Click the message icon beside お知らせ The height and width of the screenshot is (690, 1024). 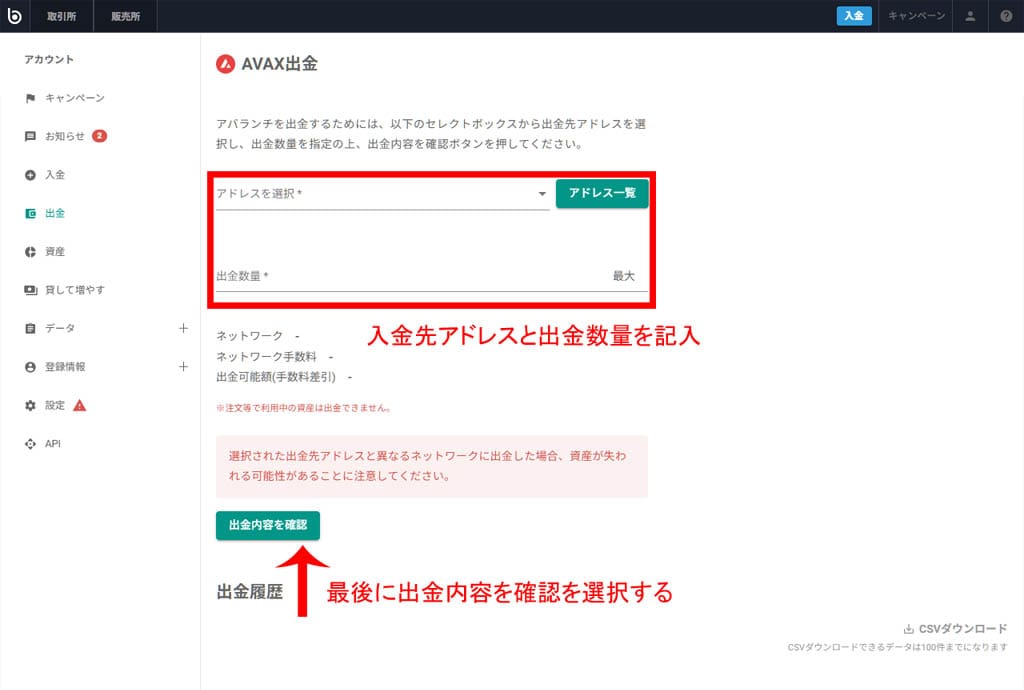tap(30, 136)
